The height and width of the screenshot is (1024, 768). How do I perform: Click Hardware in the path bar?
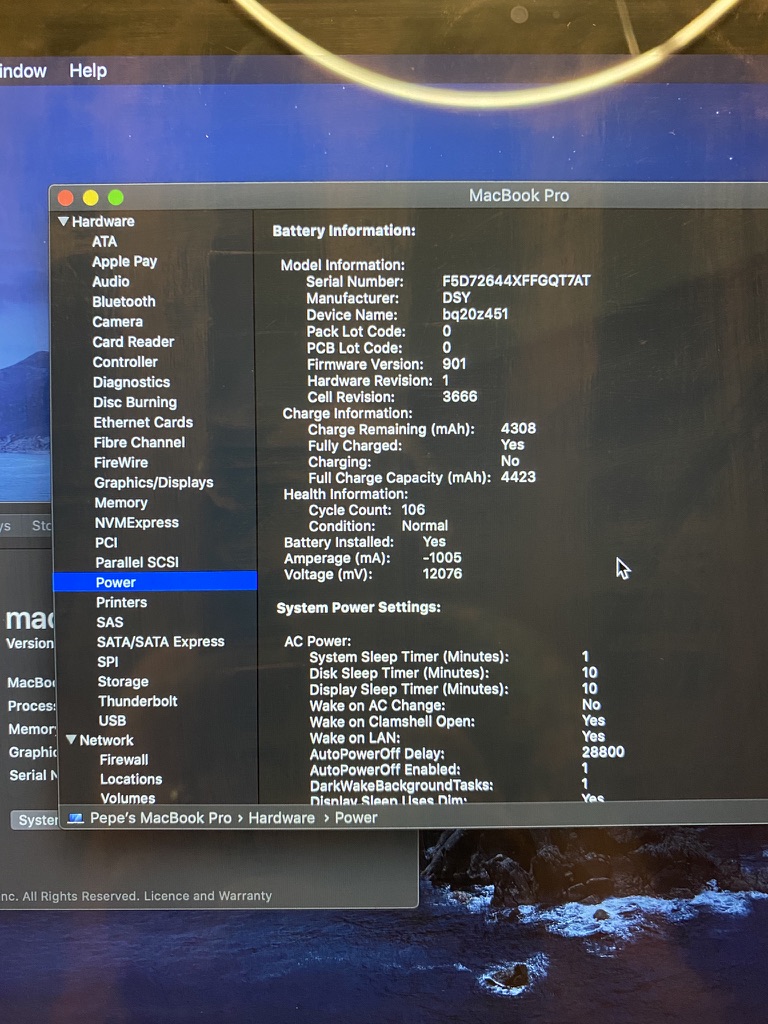[x=281, y=818]
